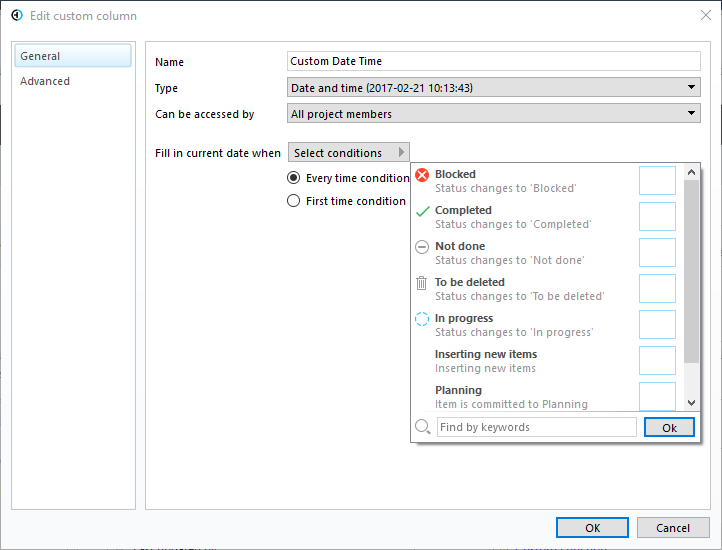Click the Not done minus-circle icon

coord(422,247)
